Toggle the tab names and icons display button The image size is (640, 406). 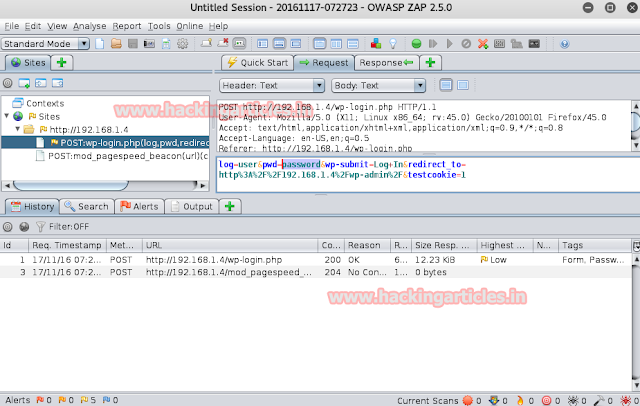[239, 44]
